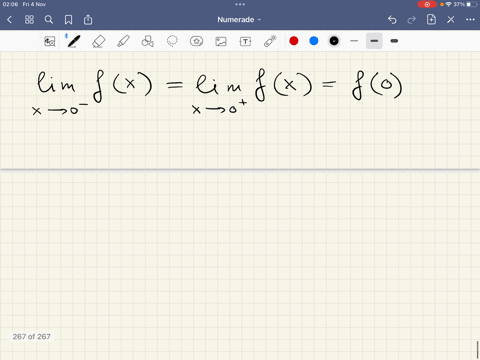Tap the red screen recording indicator
Image resolution: width=480 pixels, height=360 pixels.
pos(427,4)
